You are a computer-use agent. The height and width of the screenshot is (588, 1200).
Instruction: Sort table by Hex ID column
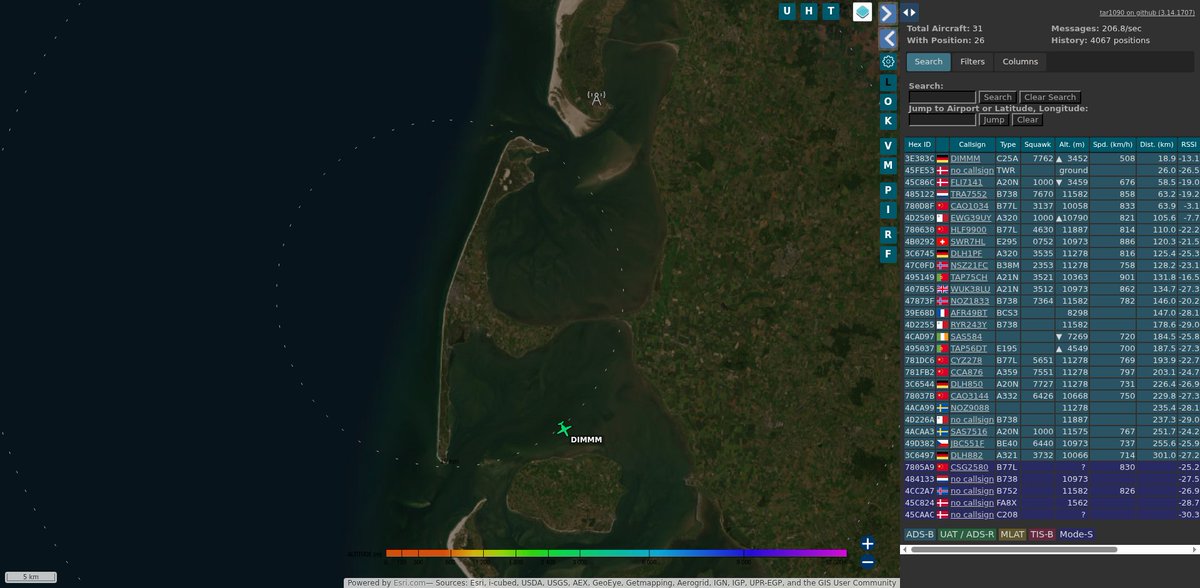tap(919, 145)
